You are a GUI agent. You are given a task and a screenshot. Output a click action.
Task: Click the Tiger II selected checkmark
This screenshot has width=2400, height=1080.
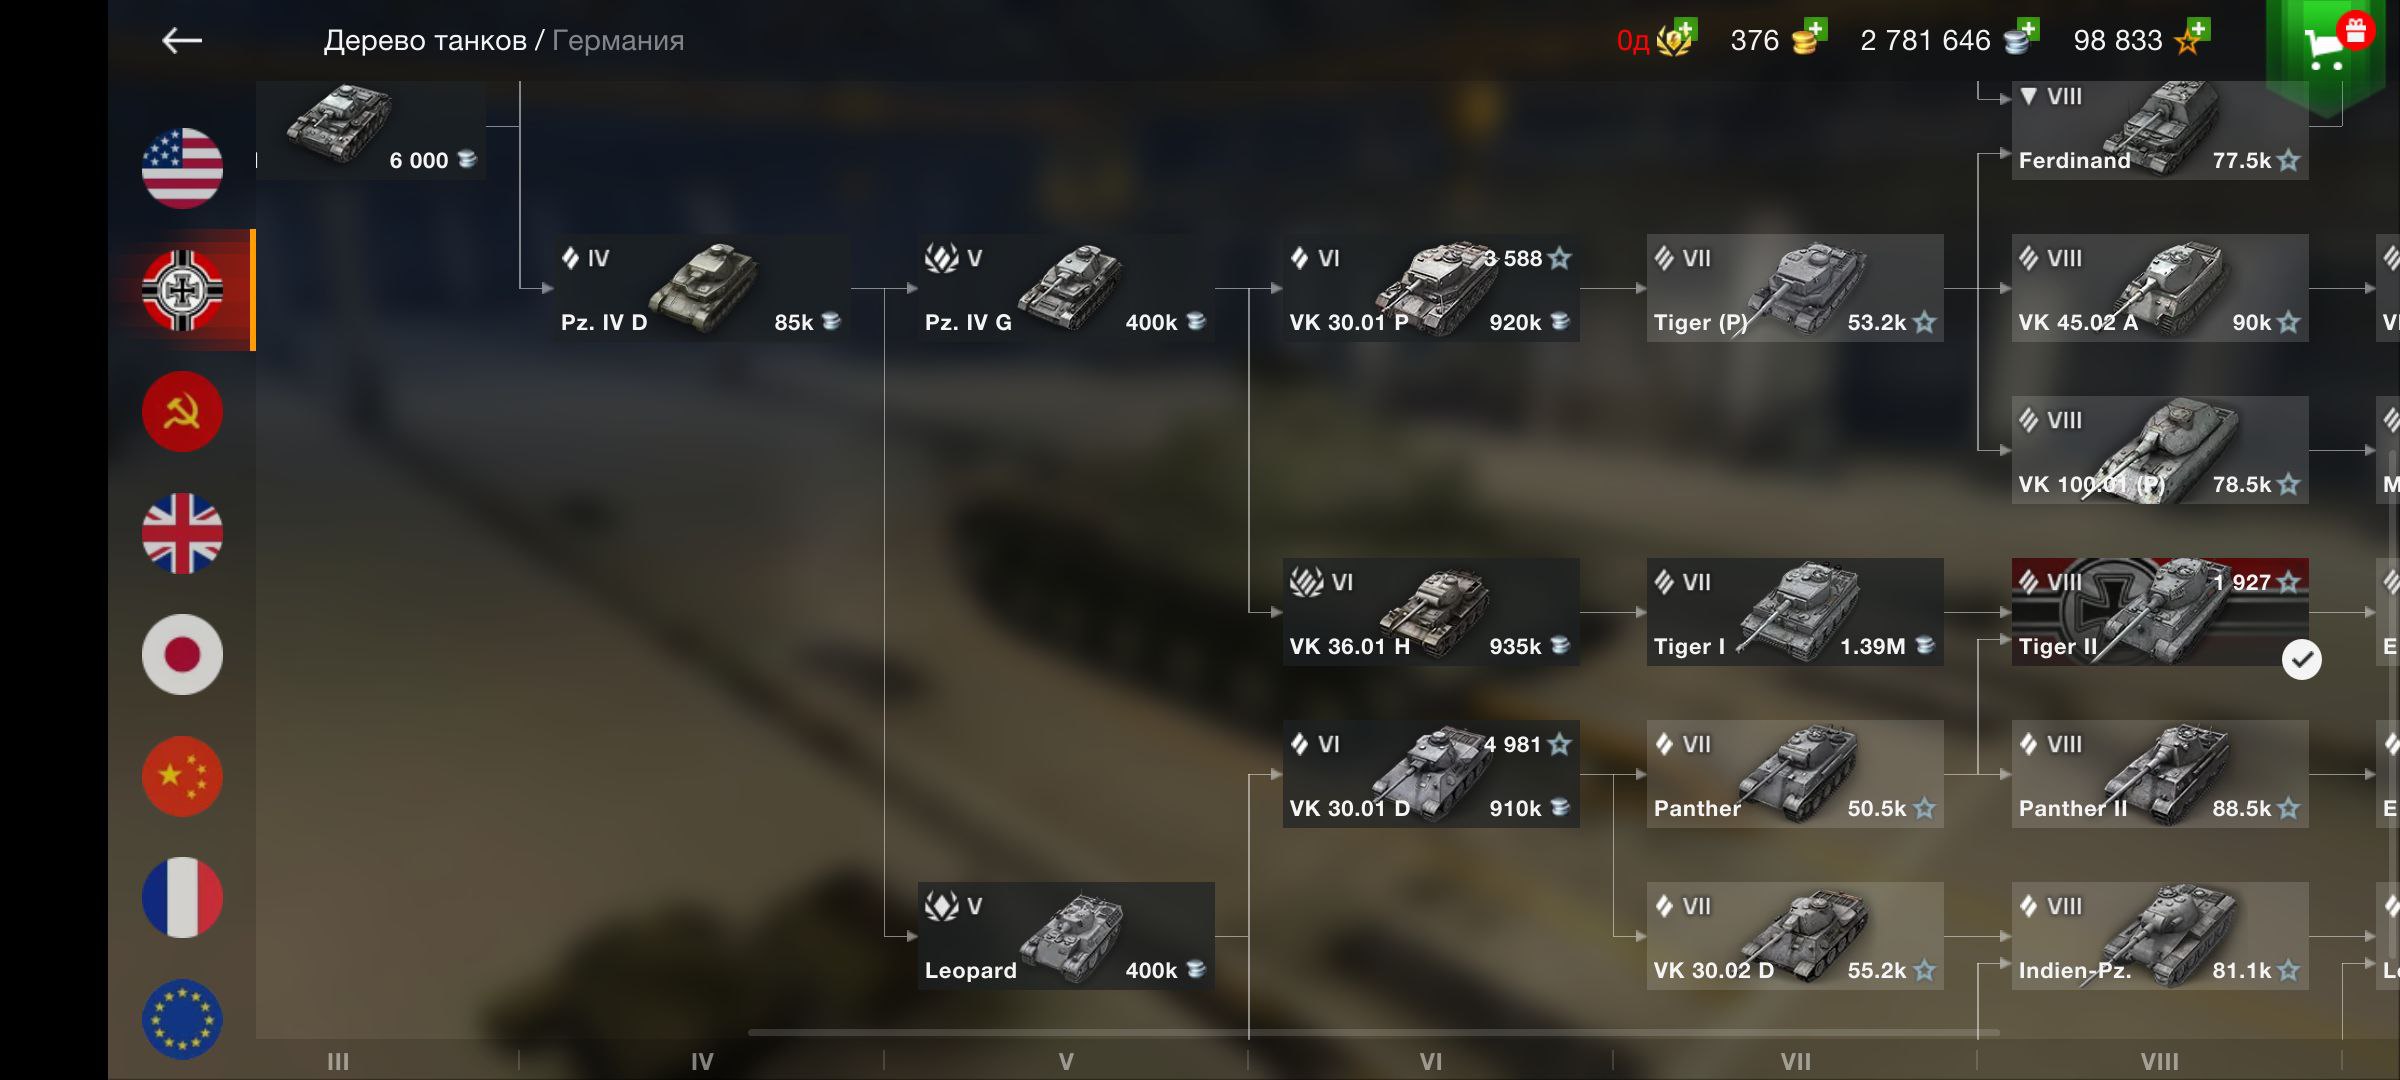pos(2302,660)
